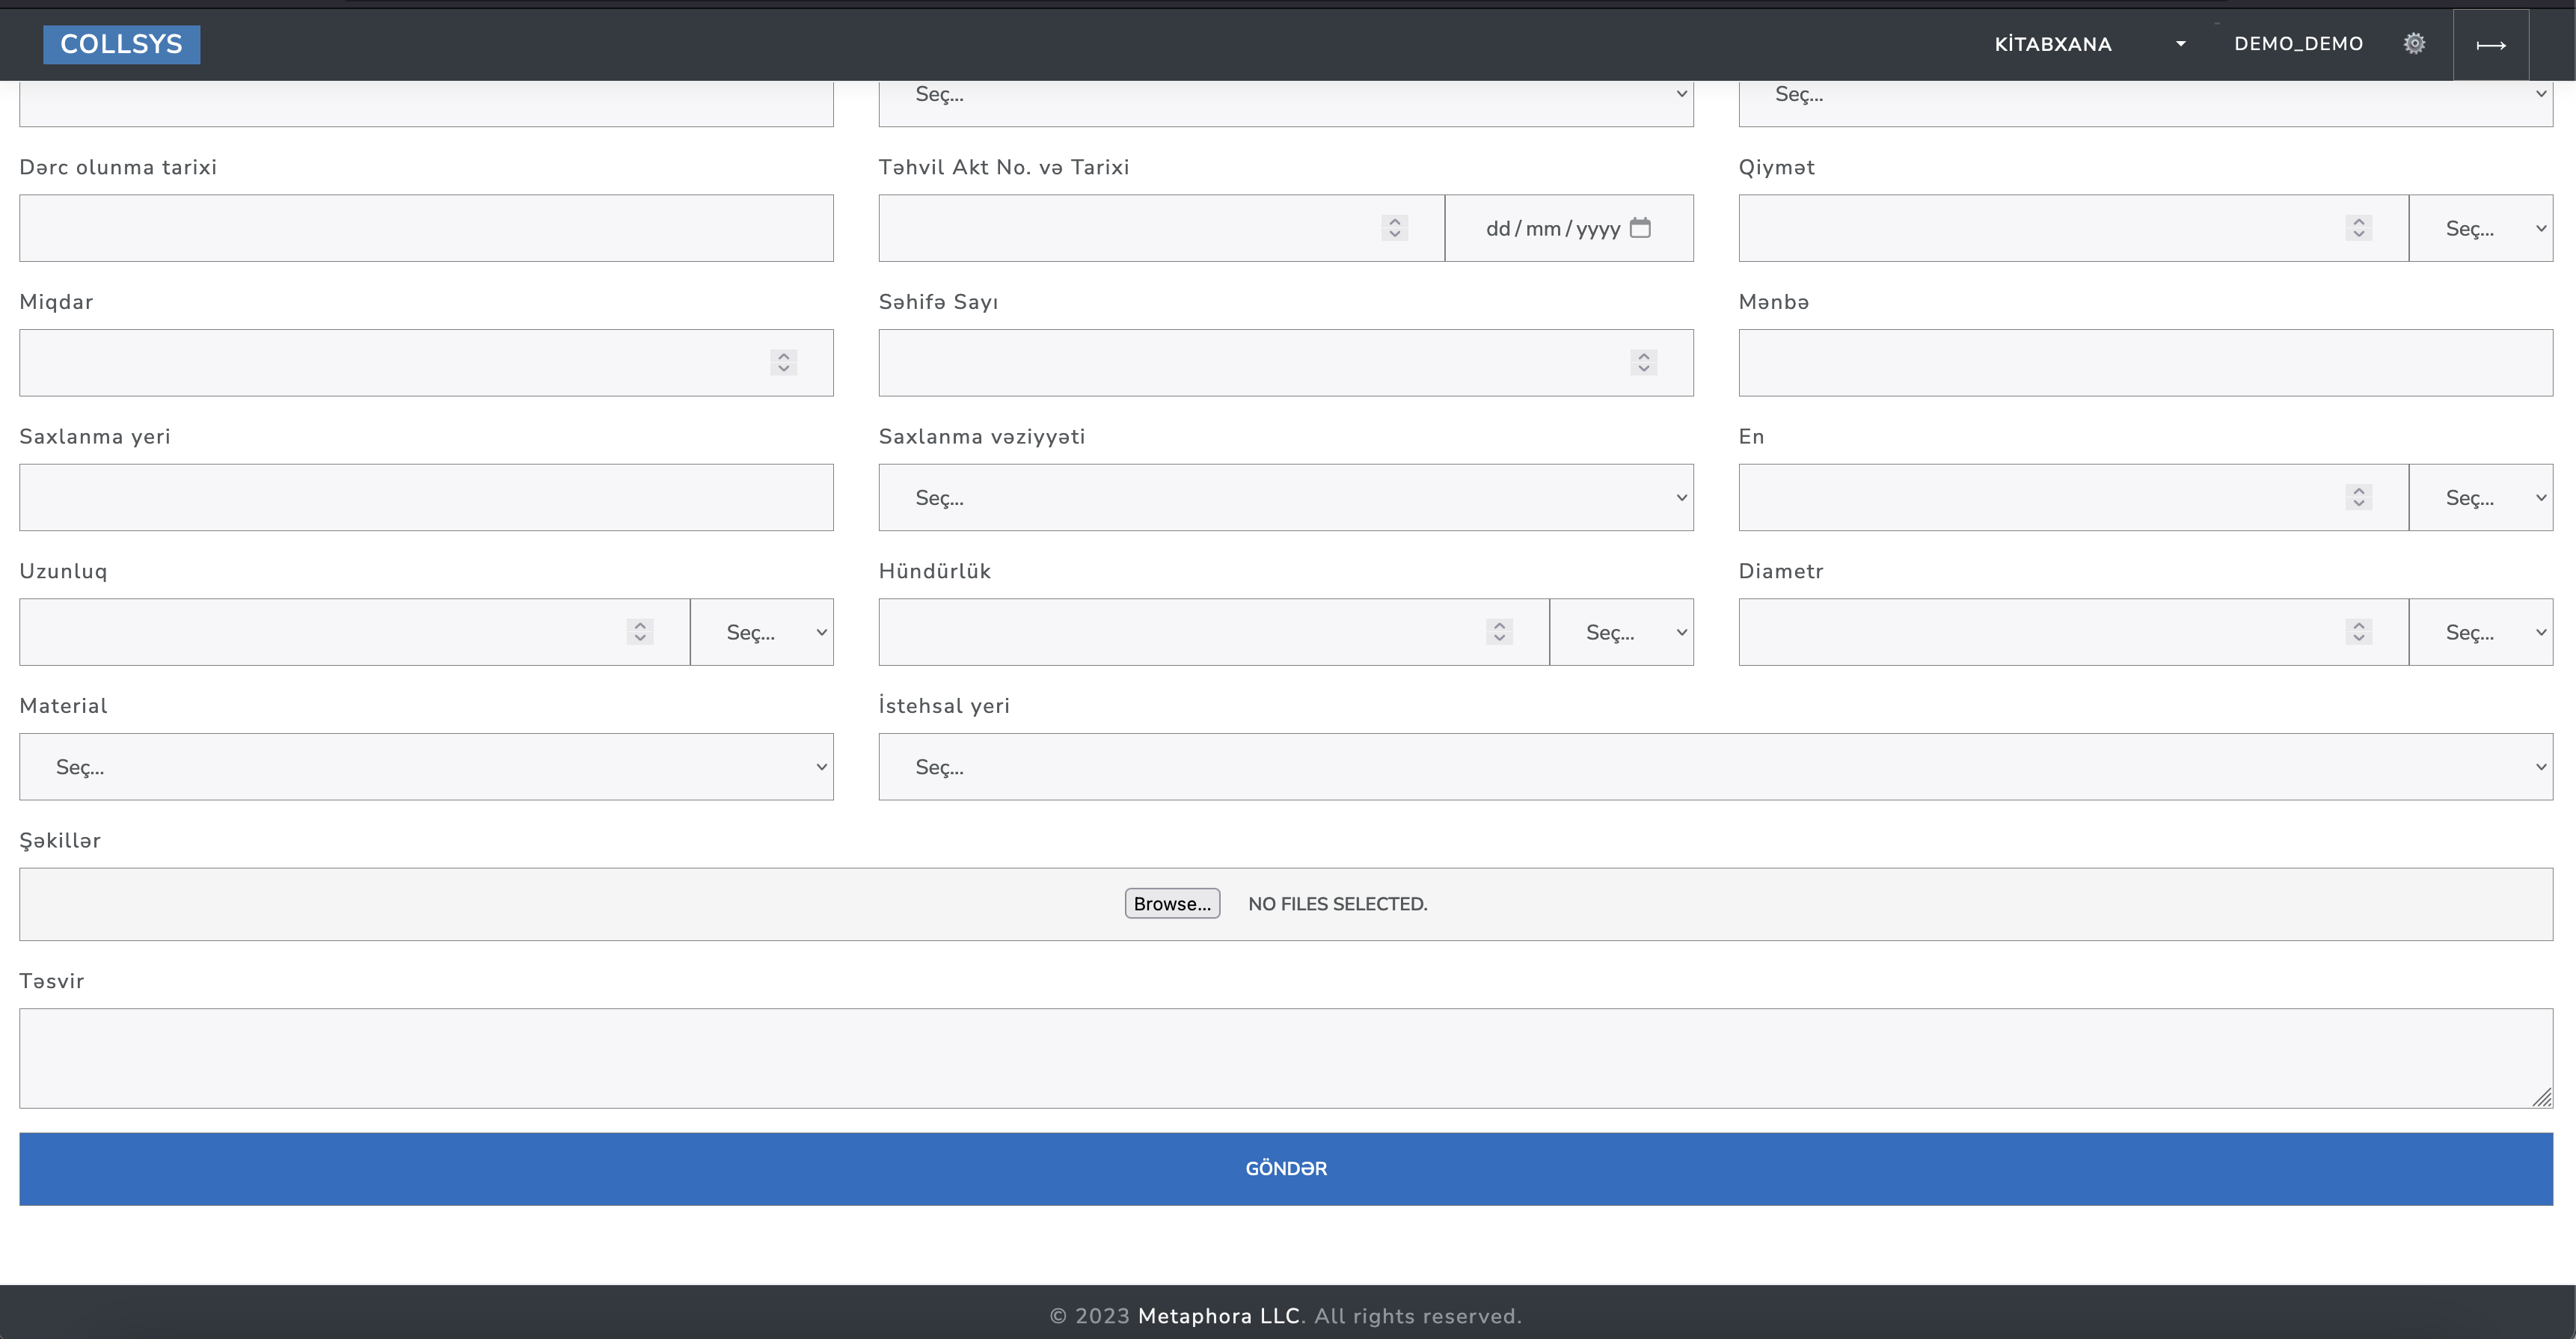Image resolution: width=2576 pixels, height=1339 pixels.
Task: Open the calendar date picker icon
Action: pos(1640,228)
